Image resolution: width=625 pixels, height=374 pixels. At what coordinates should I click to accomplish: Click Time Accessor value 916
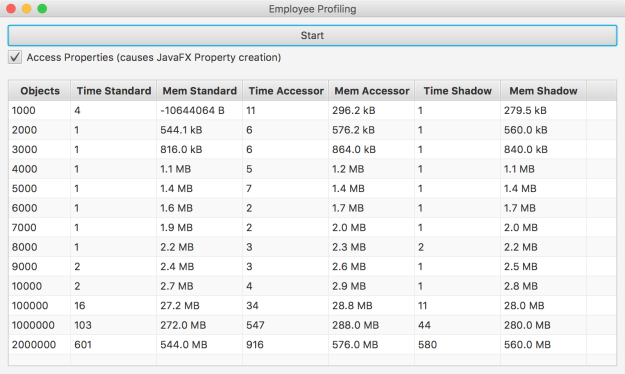click(285, 345)
